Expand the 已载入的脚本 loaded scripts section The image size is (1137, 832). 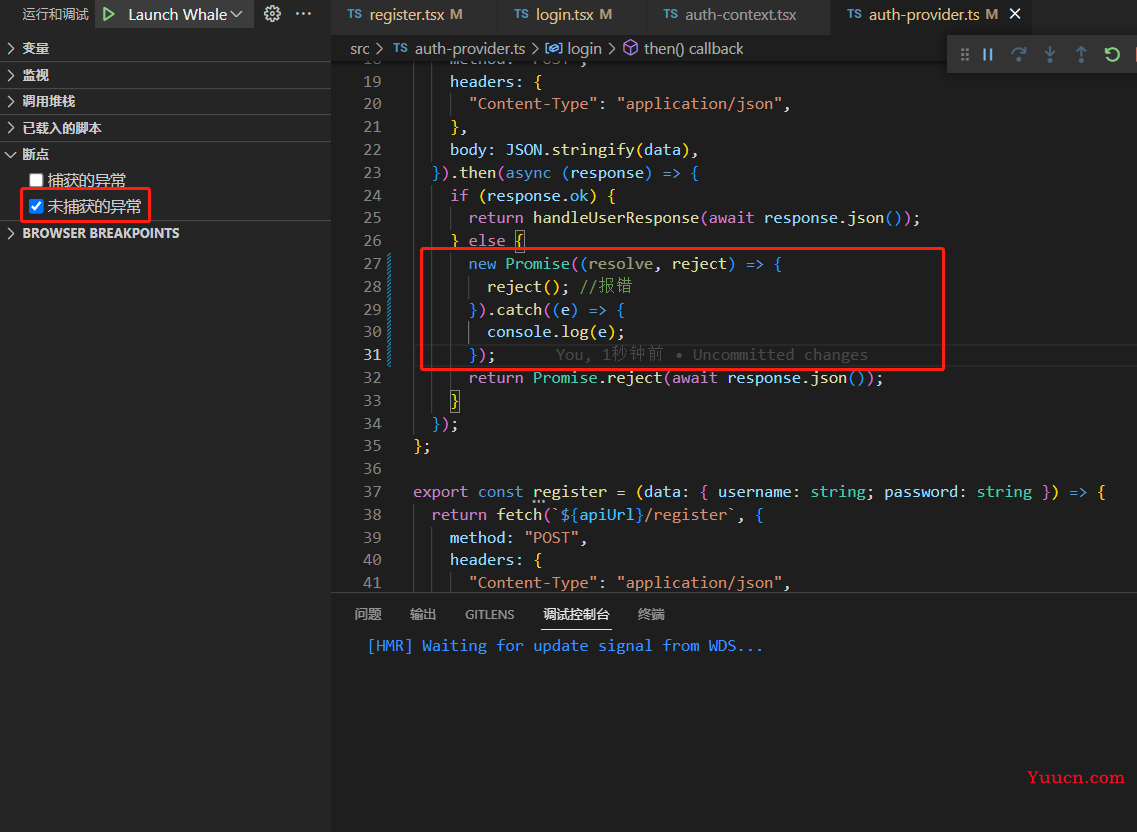[165, 128]
